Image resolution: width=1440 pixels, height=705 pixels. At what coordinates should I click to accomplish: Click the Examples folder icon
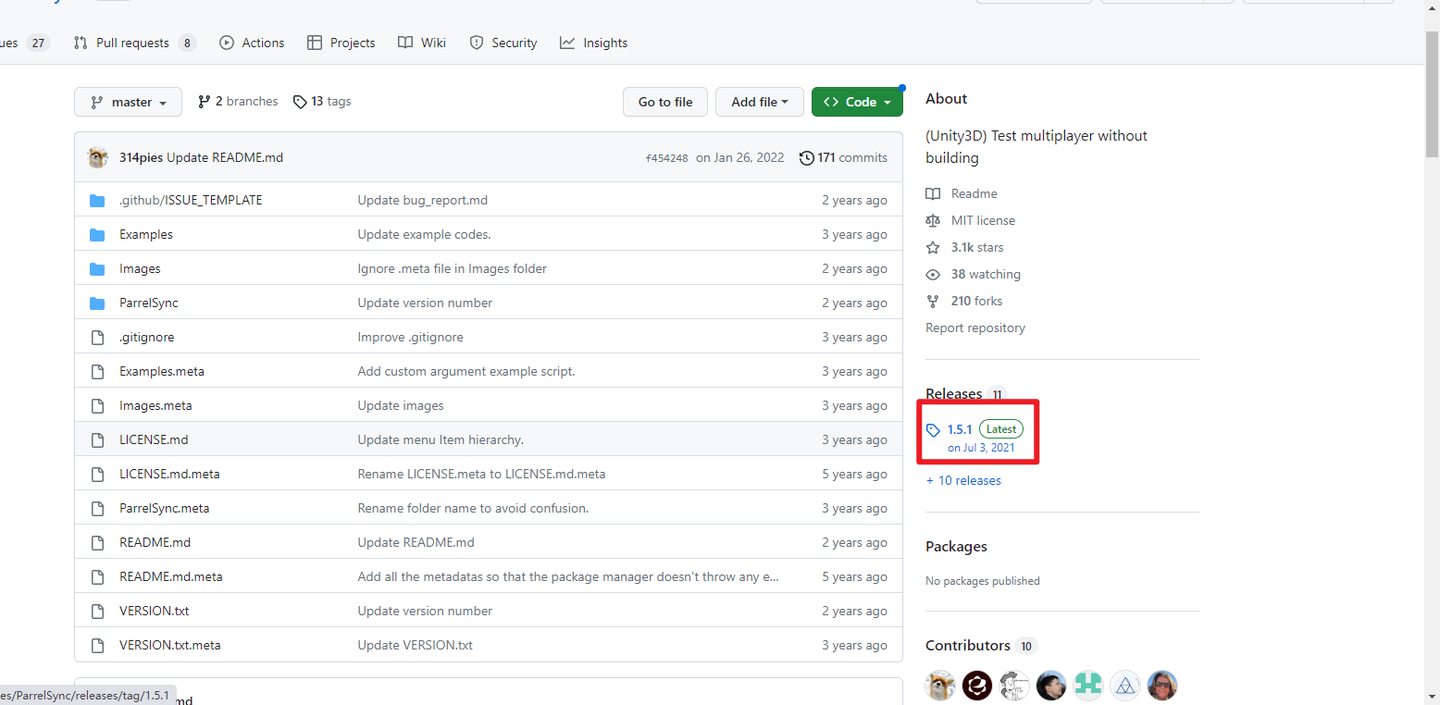coord(97,234)
